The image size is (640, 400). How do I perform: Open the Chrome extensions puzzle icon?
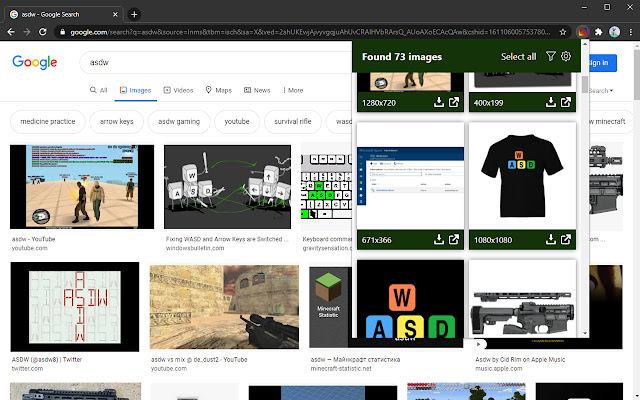pyautogui.click(x=598, y=32)
